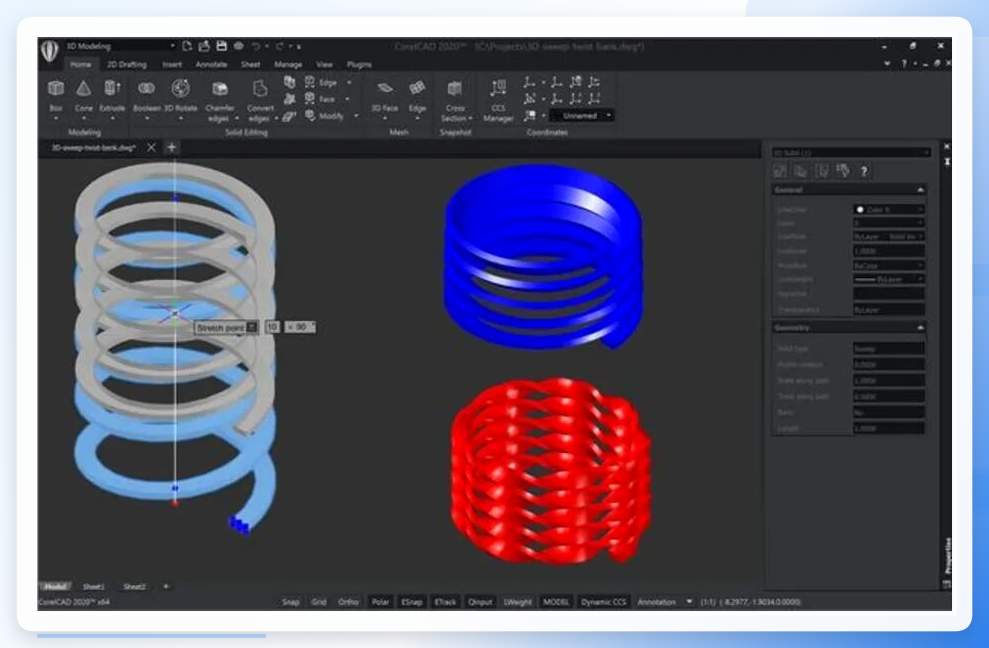Click the Model layout tab
989x648 pixels.
(x=56, y=587)
